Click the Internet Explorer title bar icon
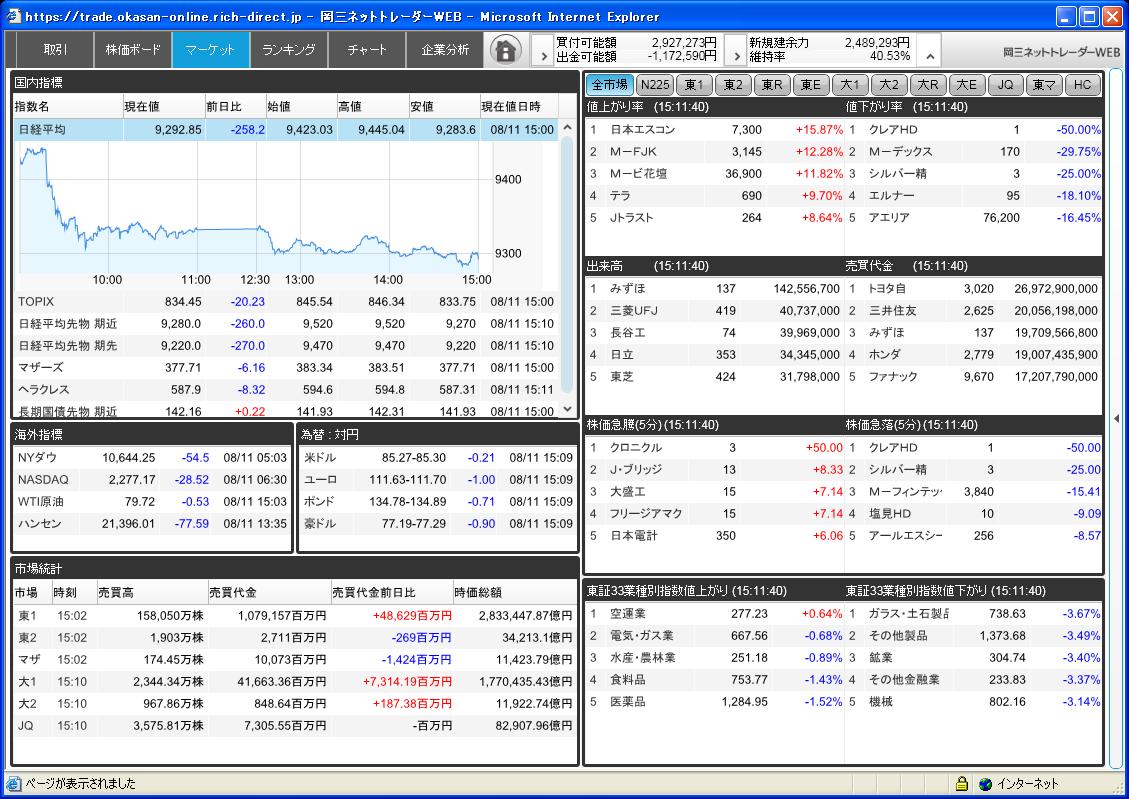Screen dimensions: 1129x799 pos(13,16)
